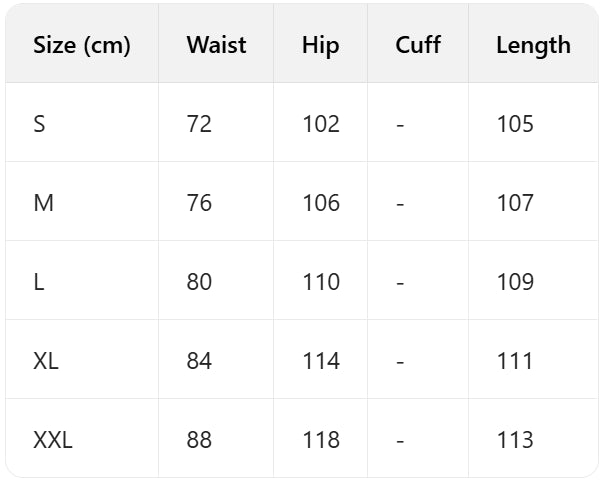This screenshot has height=480, width=614.
Task: Select hip value 106 in M row
Action: coord(321,203)
